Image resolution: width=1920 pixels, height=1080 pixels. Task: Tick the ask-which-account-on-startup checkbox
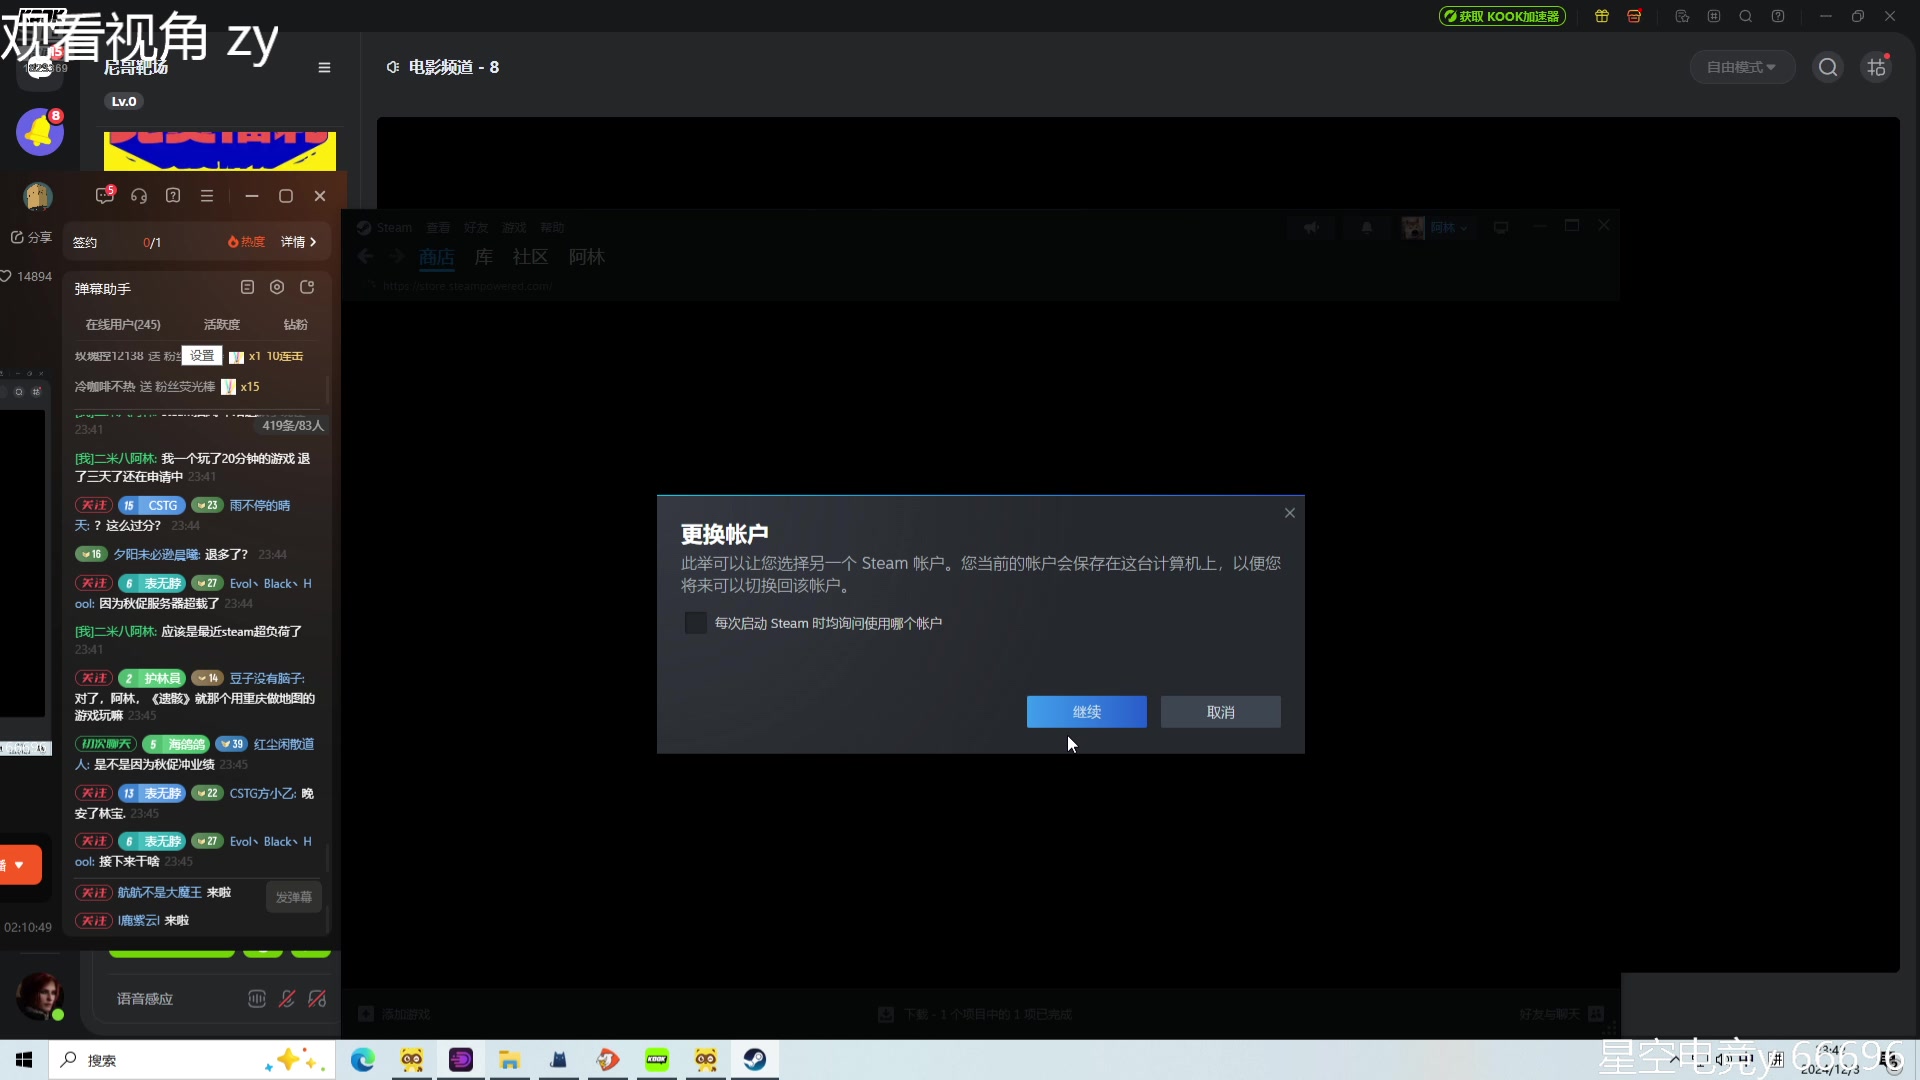coord(695,623)
